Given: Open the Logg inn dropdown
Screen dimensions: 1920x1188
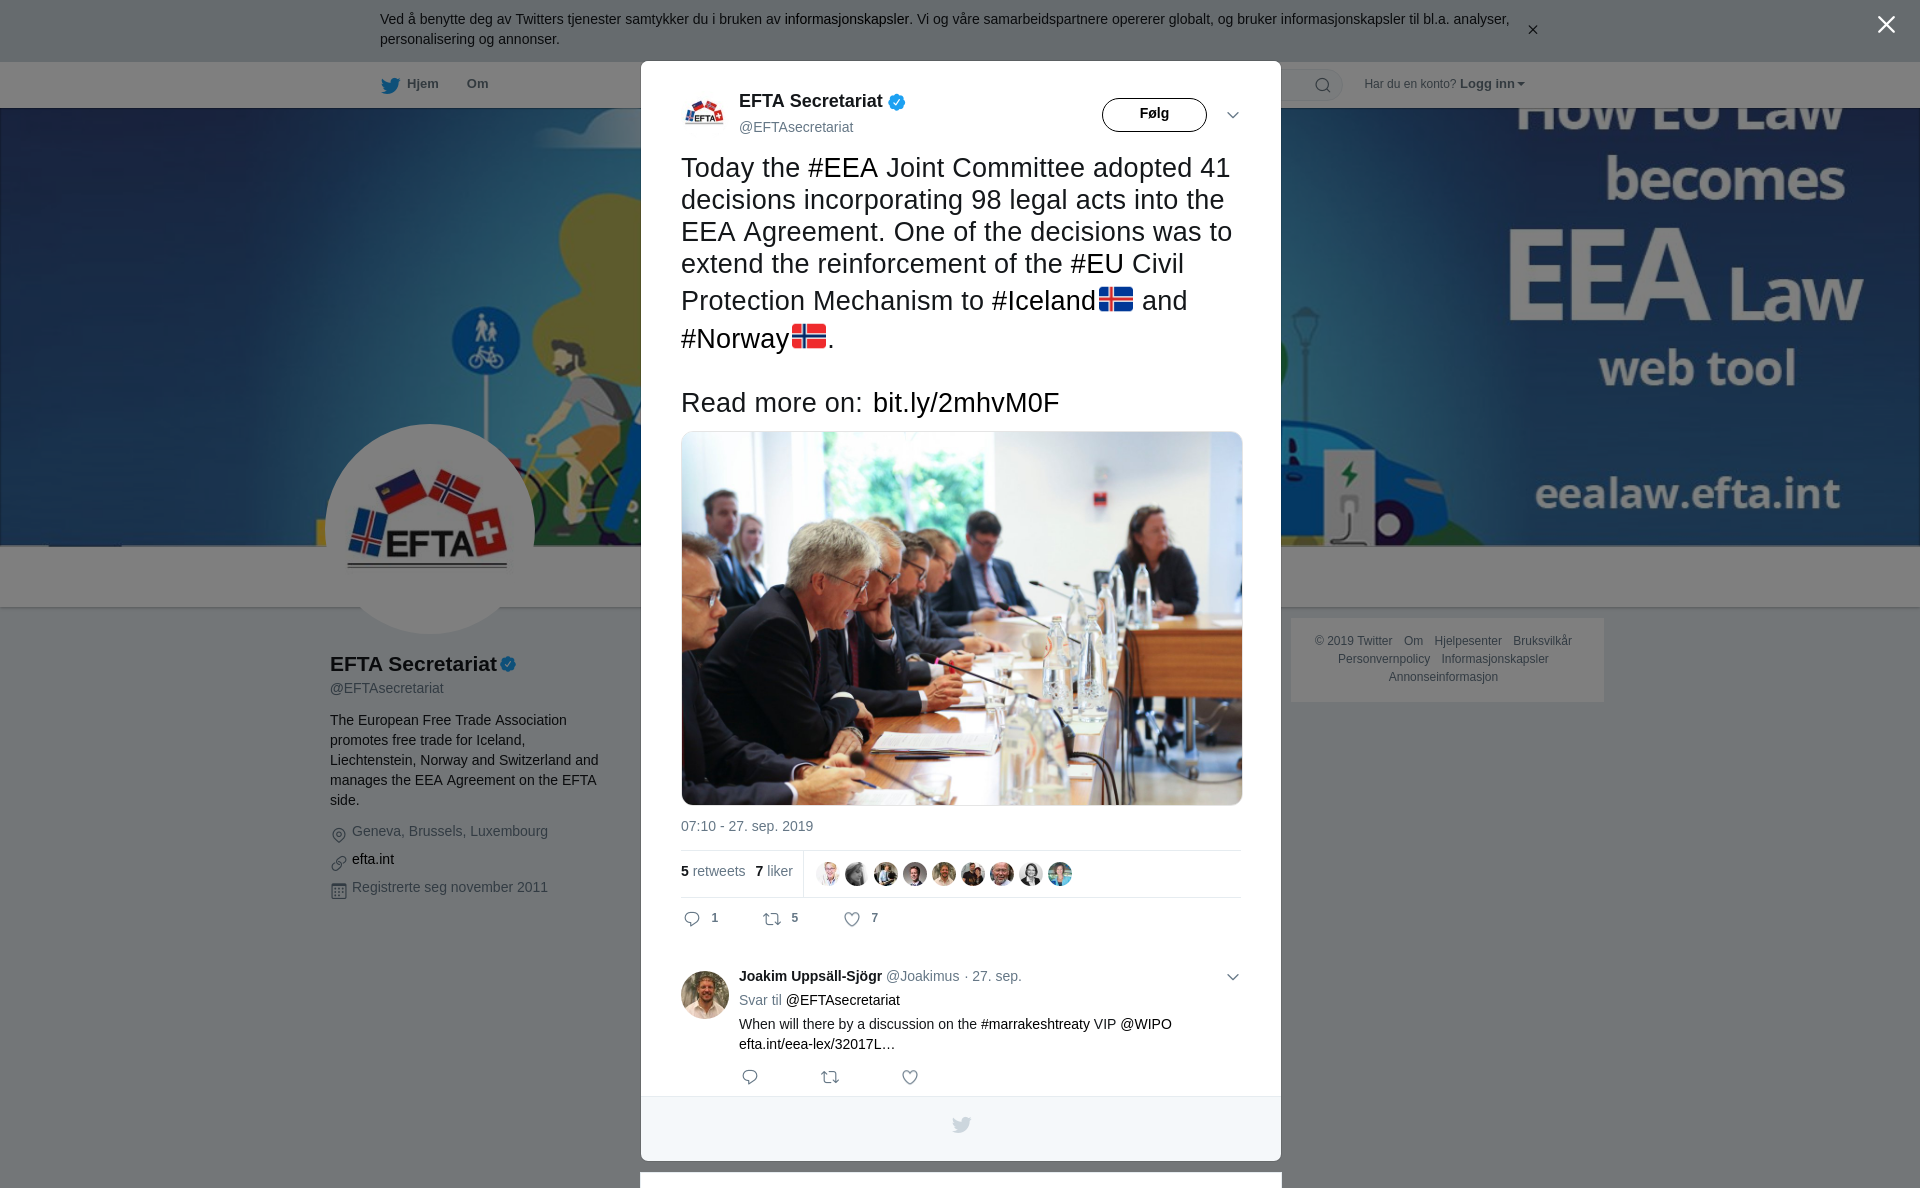Looking at the screenshot, I should 1491,84.
